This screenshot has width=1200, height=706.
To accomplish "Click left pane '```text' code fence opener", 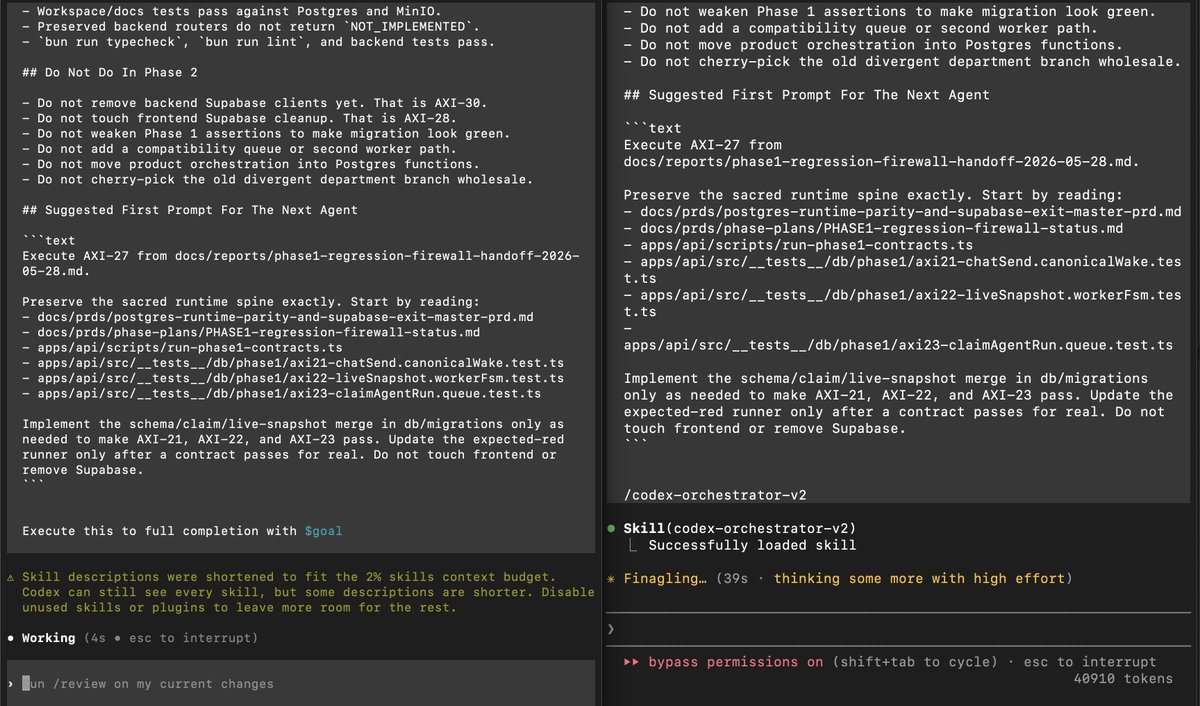I will coord(48,241).
